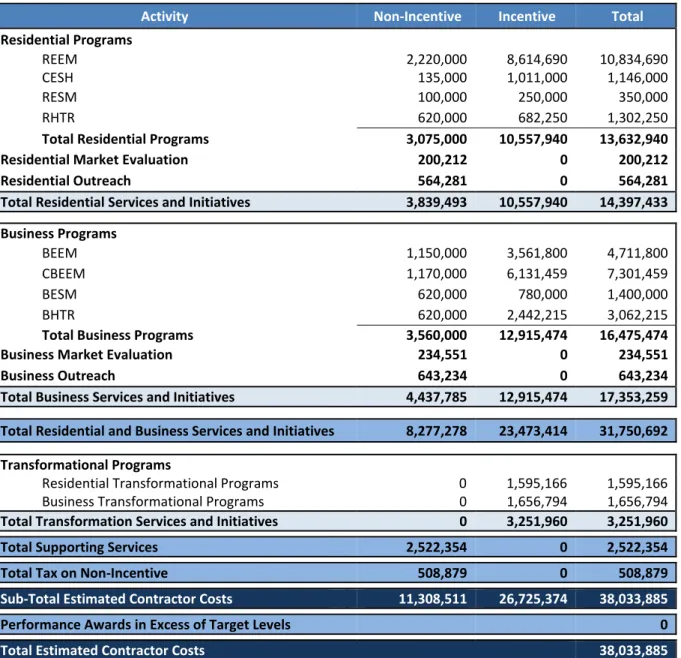Click REEM non-incentive value 2,220,000
This screenshot has width=681, height=658.
tap(436, 59)
